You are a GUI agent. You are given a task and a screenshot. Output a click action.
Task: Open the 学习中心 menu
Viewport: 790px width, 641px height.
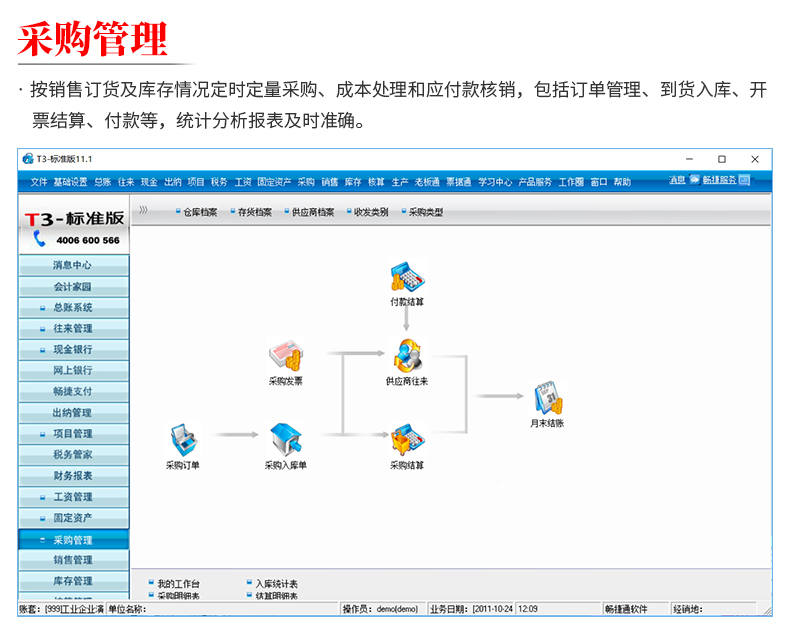click(x=495, y=182)
